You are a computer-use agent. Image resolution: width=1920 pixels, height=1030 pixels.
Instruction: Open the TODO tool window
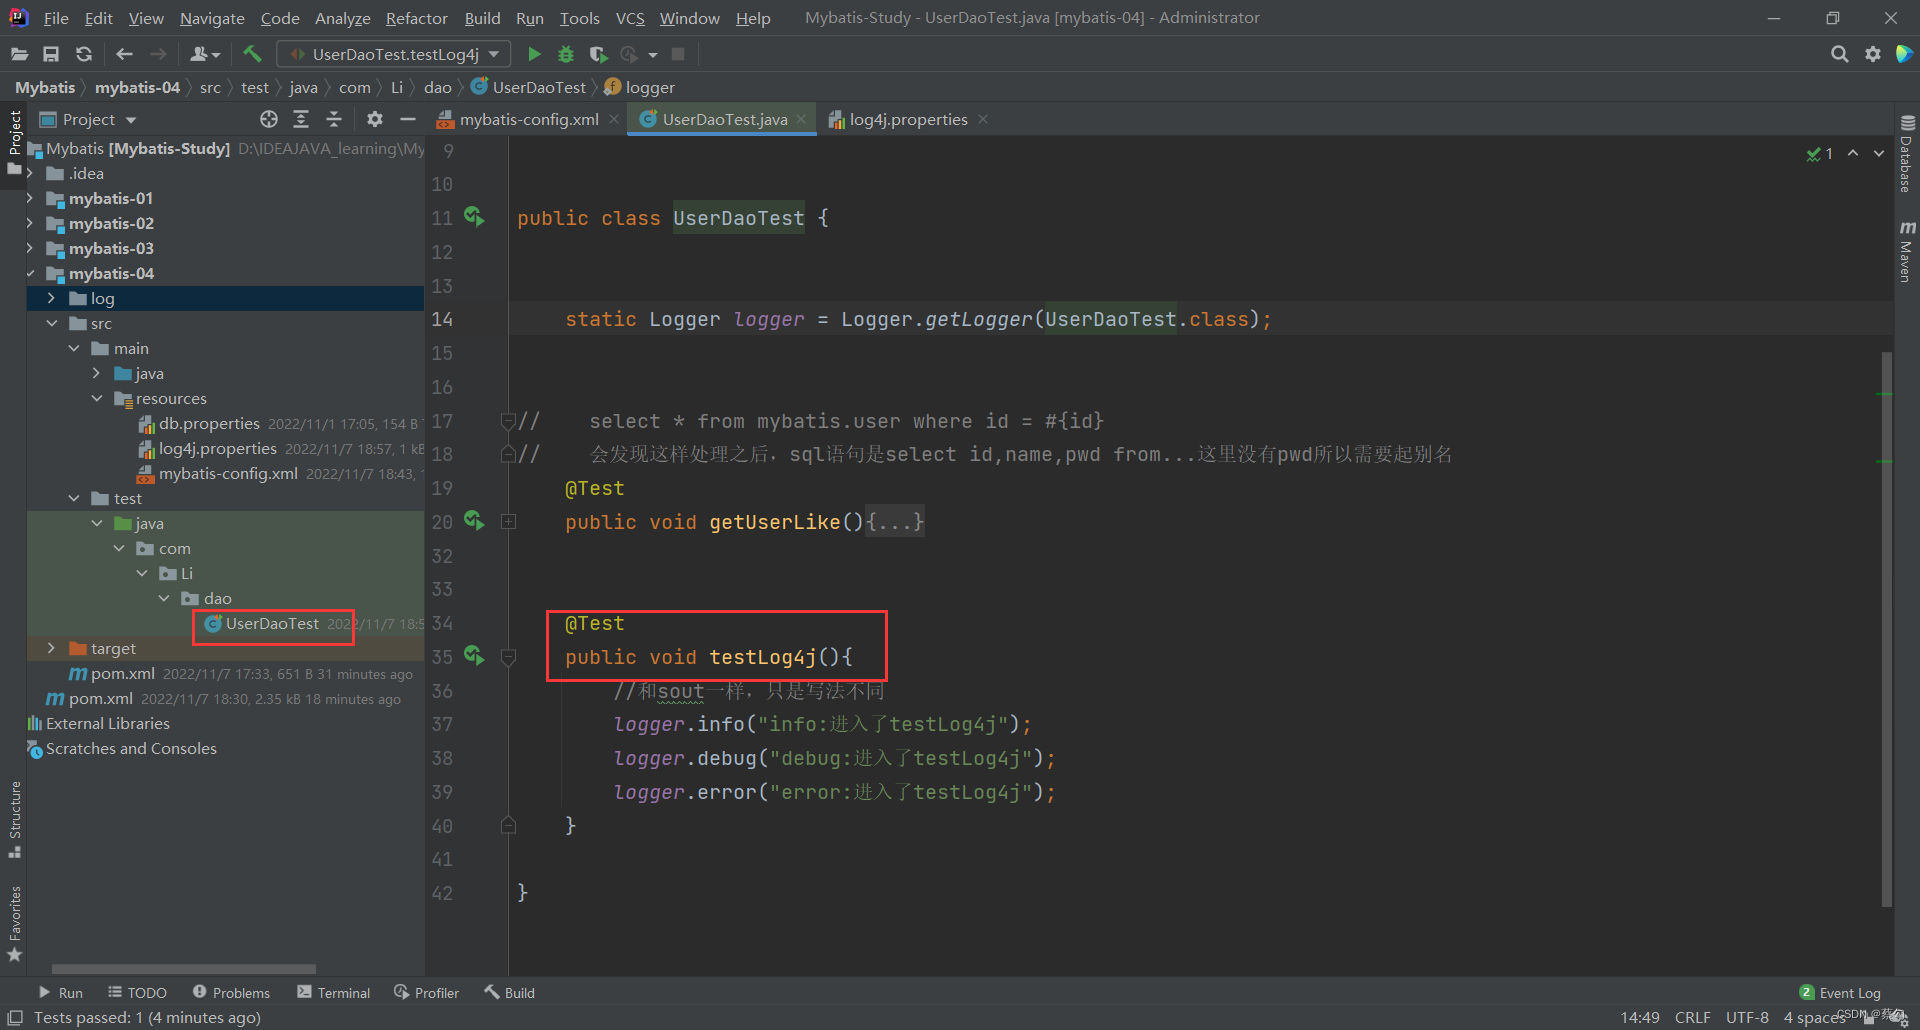click(x=138, y=992)
